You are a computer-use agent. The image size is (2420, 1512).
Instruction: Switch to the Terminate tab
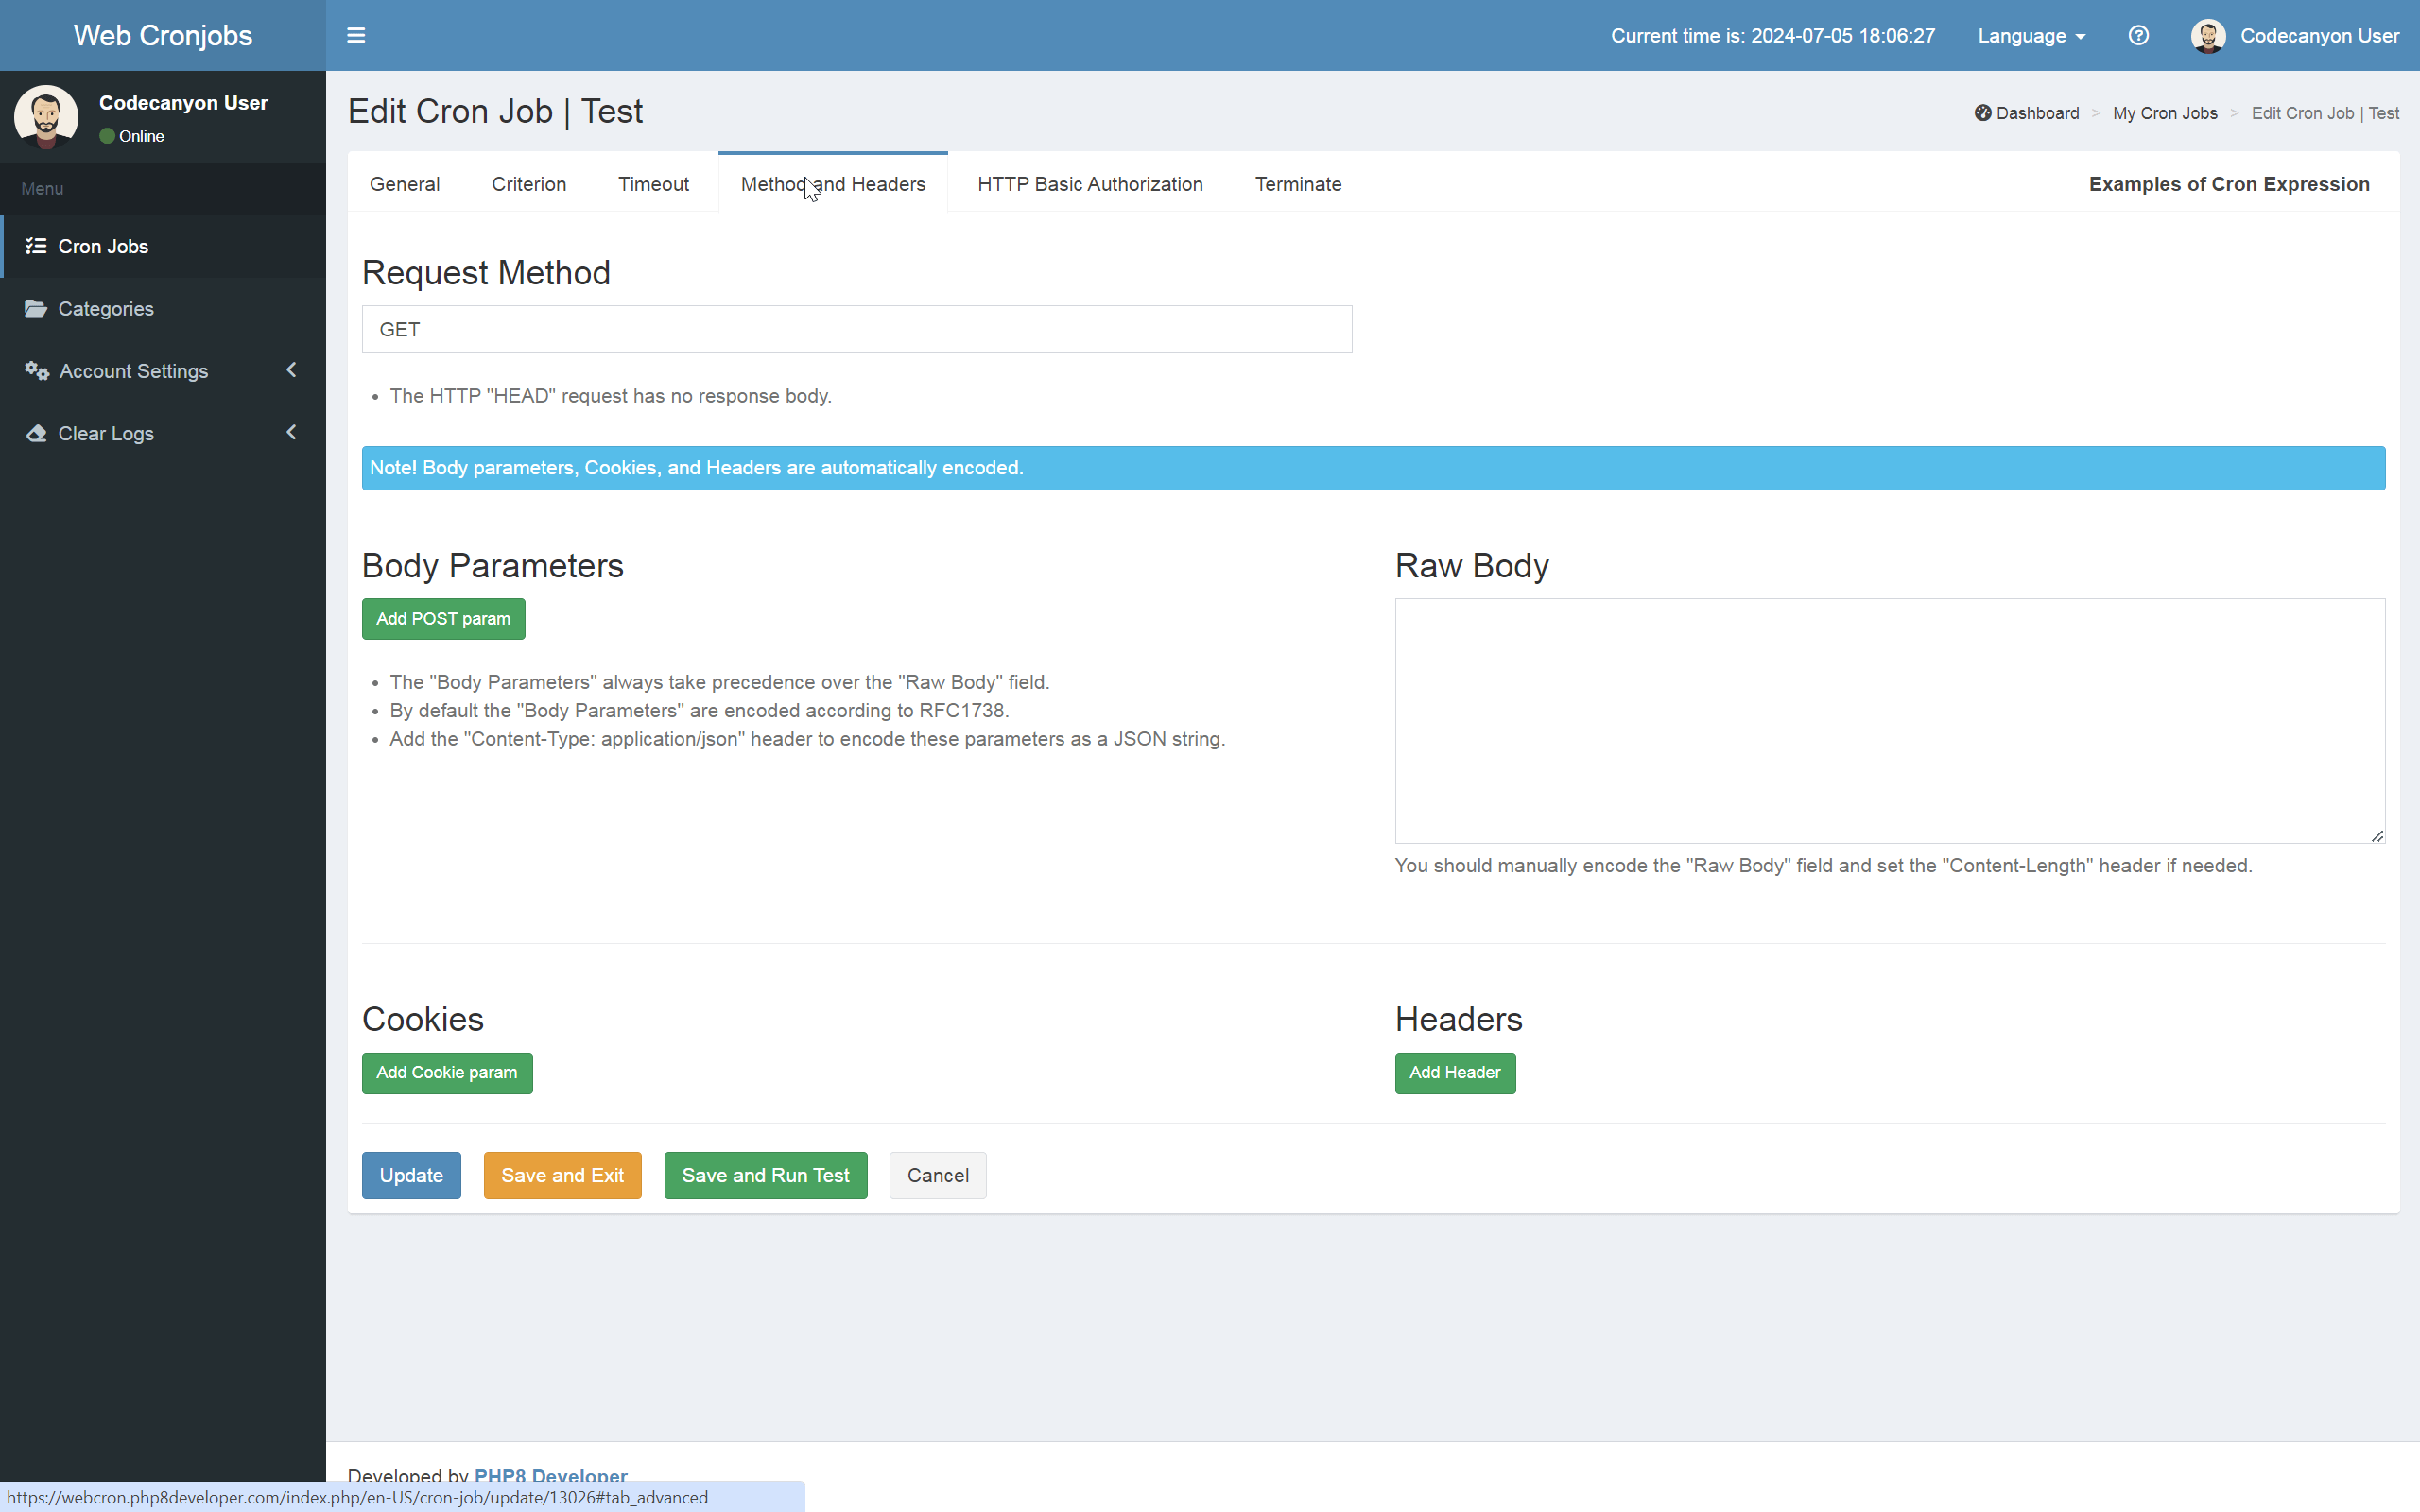(x=1297, y=184)
